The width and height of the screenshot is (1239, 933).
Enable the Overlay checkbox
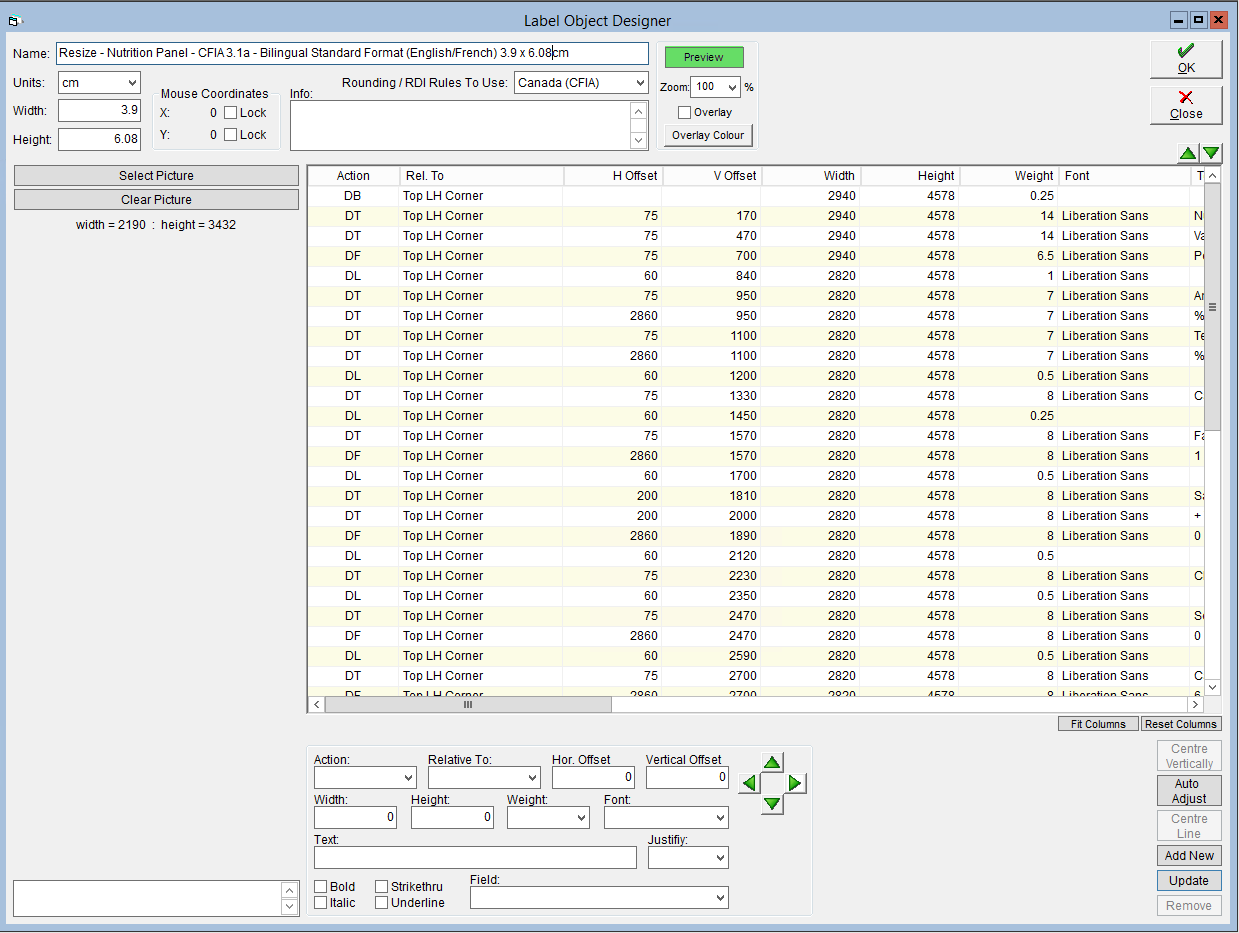684,112
